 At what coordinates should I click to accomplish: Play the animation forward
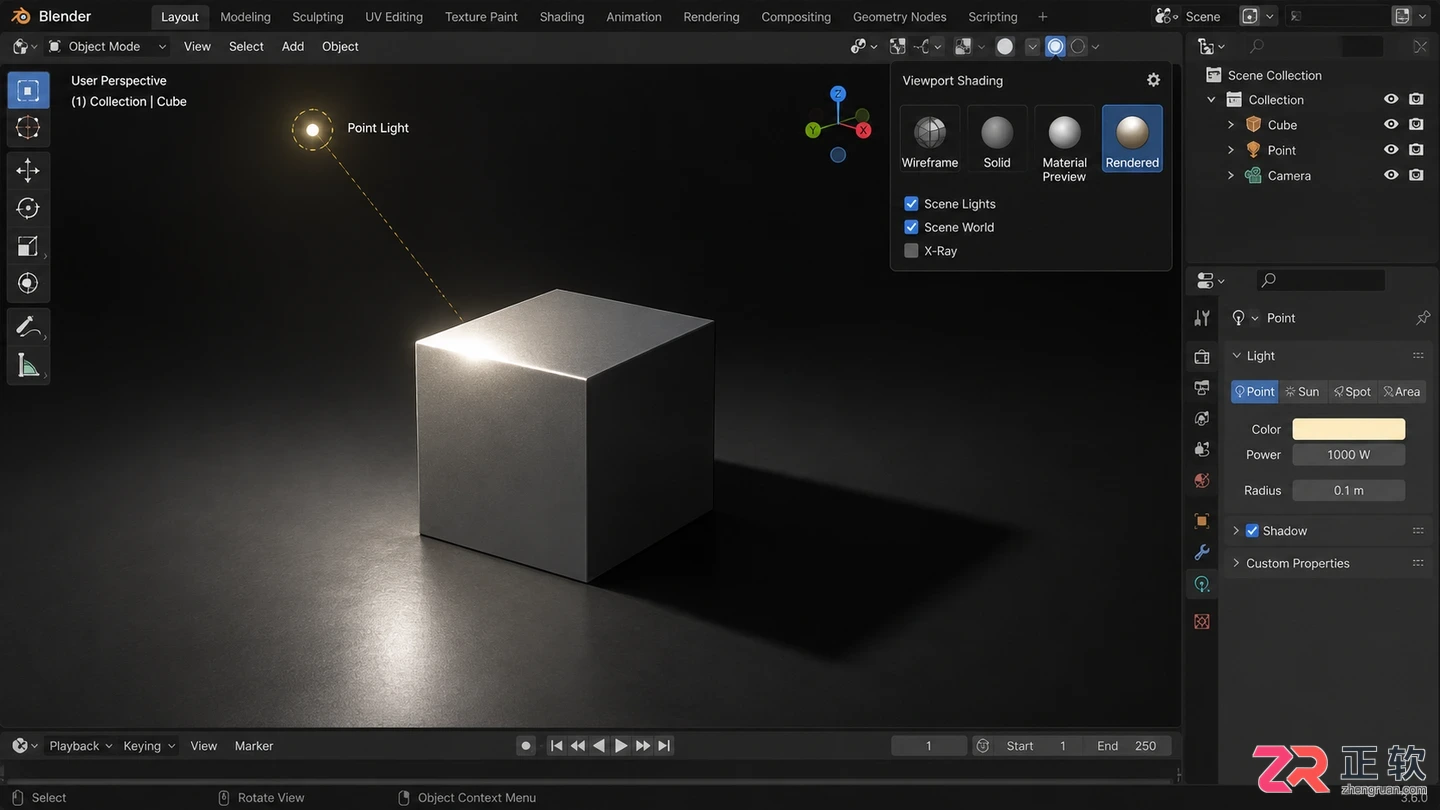pyautogui.click(x=621, y=746)
